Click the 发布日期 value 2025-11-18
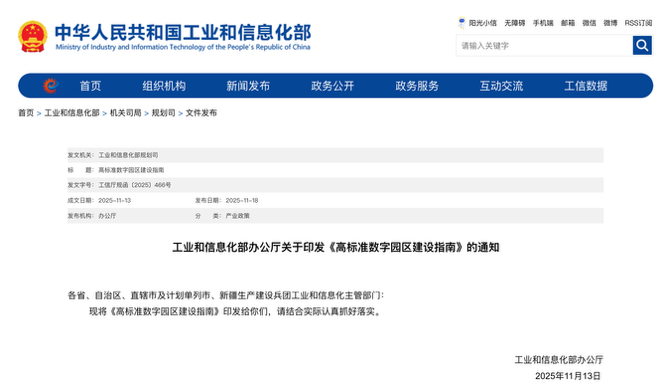The image size is (663, 390). coord(242,200)
